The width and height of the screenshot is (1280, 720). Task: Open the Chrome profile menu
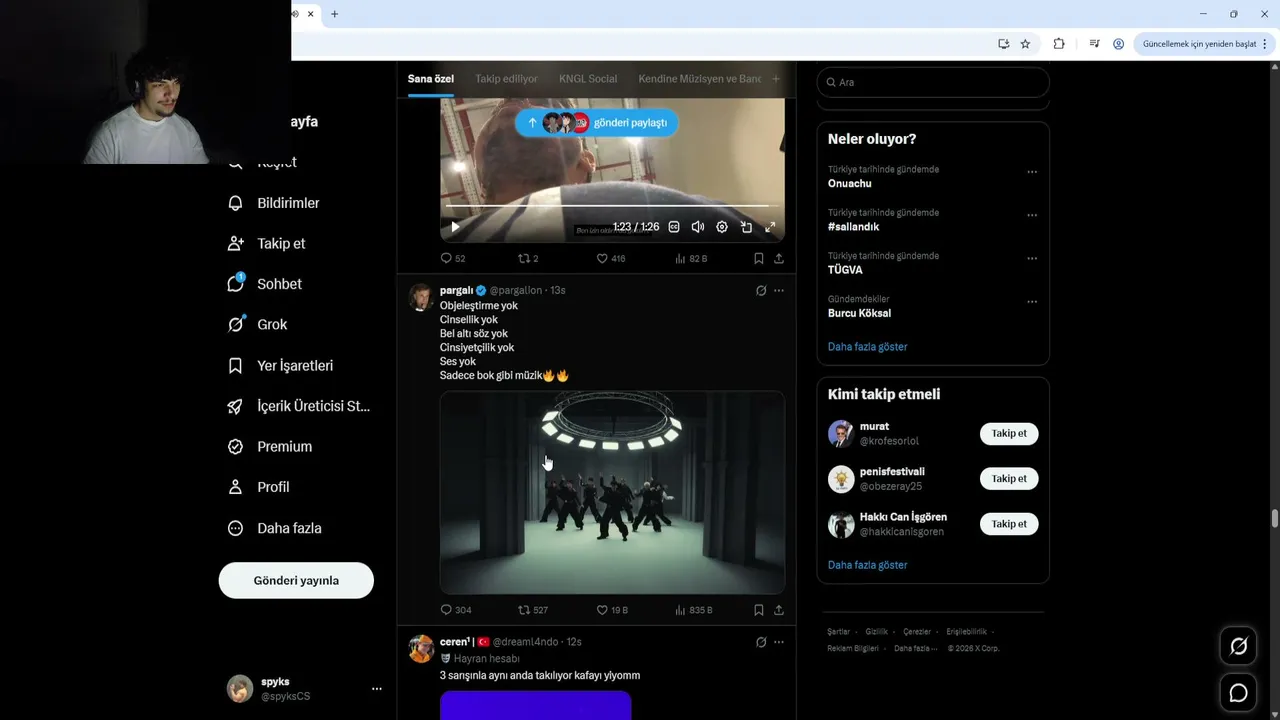pos(1119,44)
